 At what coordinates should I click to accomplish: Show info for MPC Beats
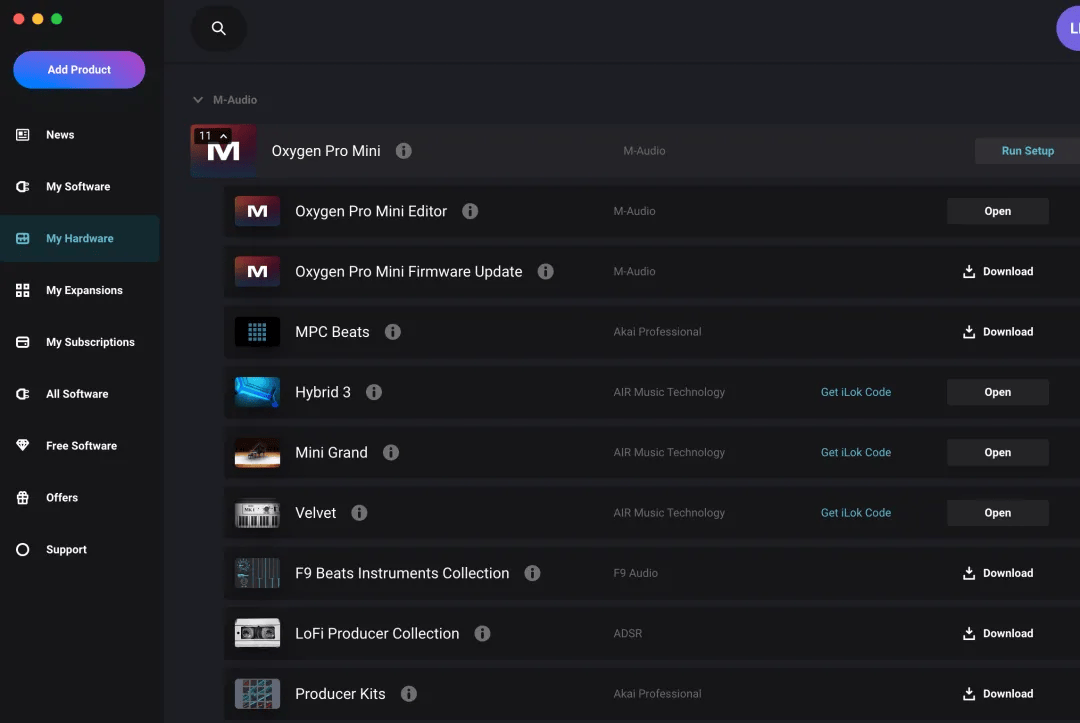pos(393,332)
